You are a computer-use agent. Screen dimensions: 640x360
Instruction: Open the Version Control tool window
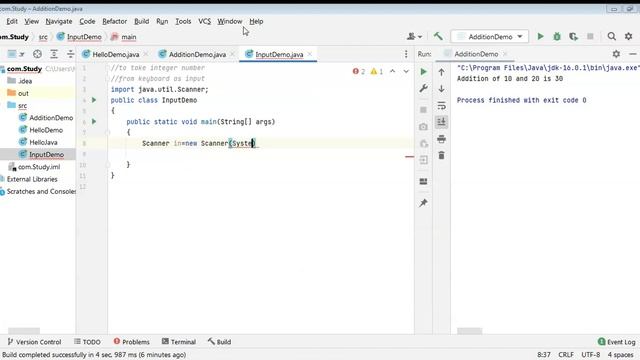pyautogui.click(x=34, y=342)
